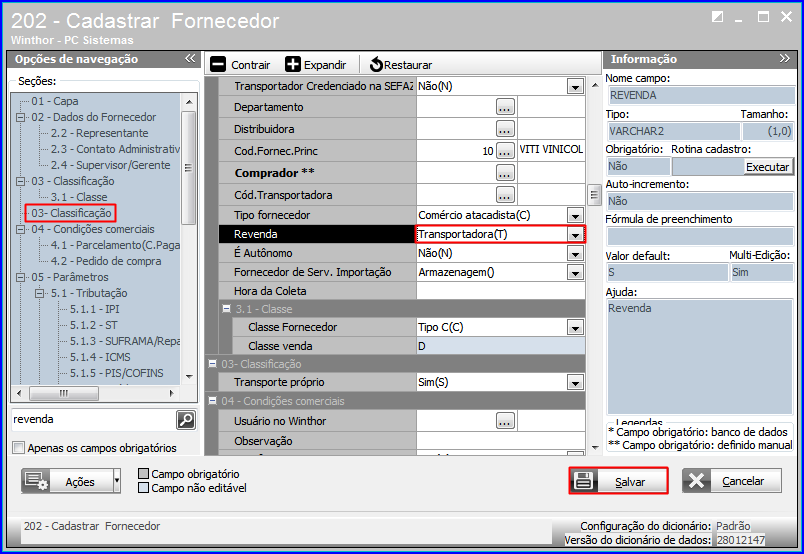Collapse tree node 02 - Dados do Fornecedor
804x554 pixels.
pyautogui.click(x=21, y=117)
